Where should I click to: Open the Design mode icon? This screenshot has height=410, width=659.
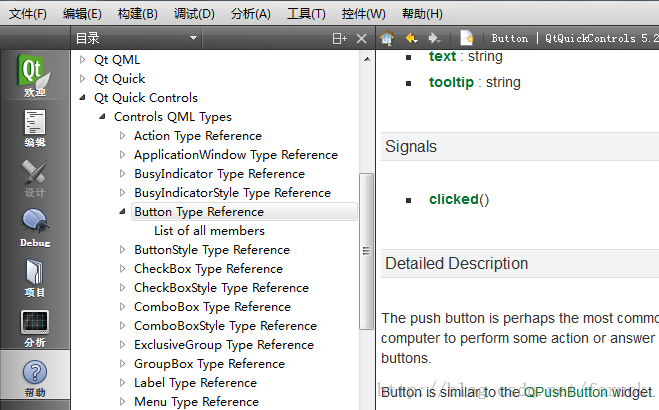[34, 178]
